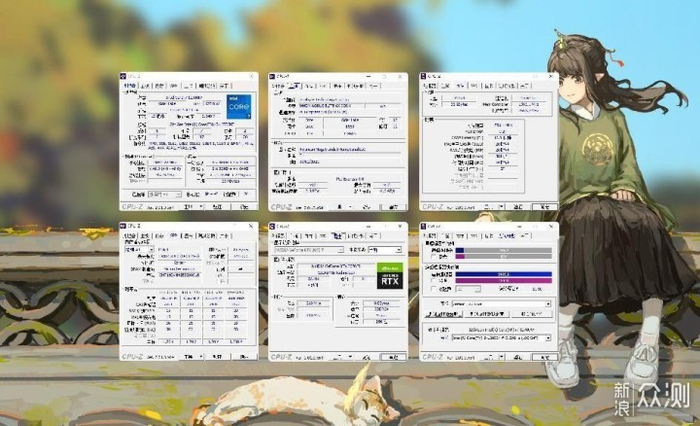Click the CPU-Z title icon in the processor window

124,76
